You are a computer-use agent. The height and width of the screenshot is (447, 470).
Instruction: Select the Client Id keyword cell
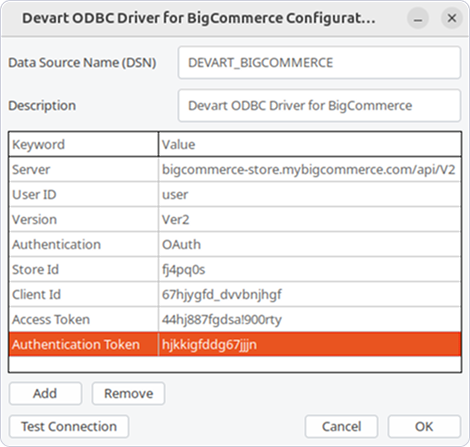coord(84,295)
